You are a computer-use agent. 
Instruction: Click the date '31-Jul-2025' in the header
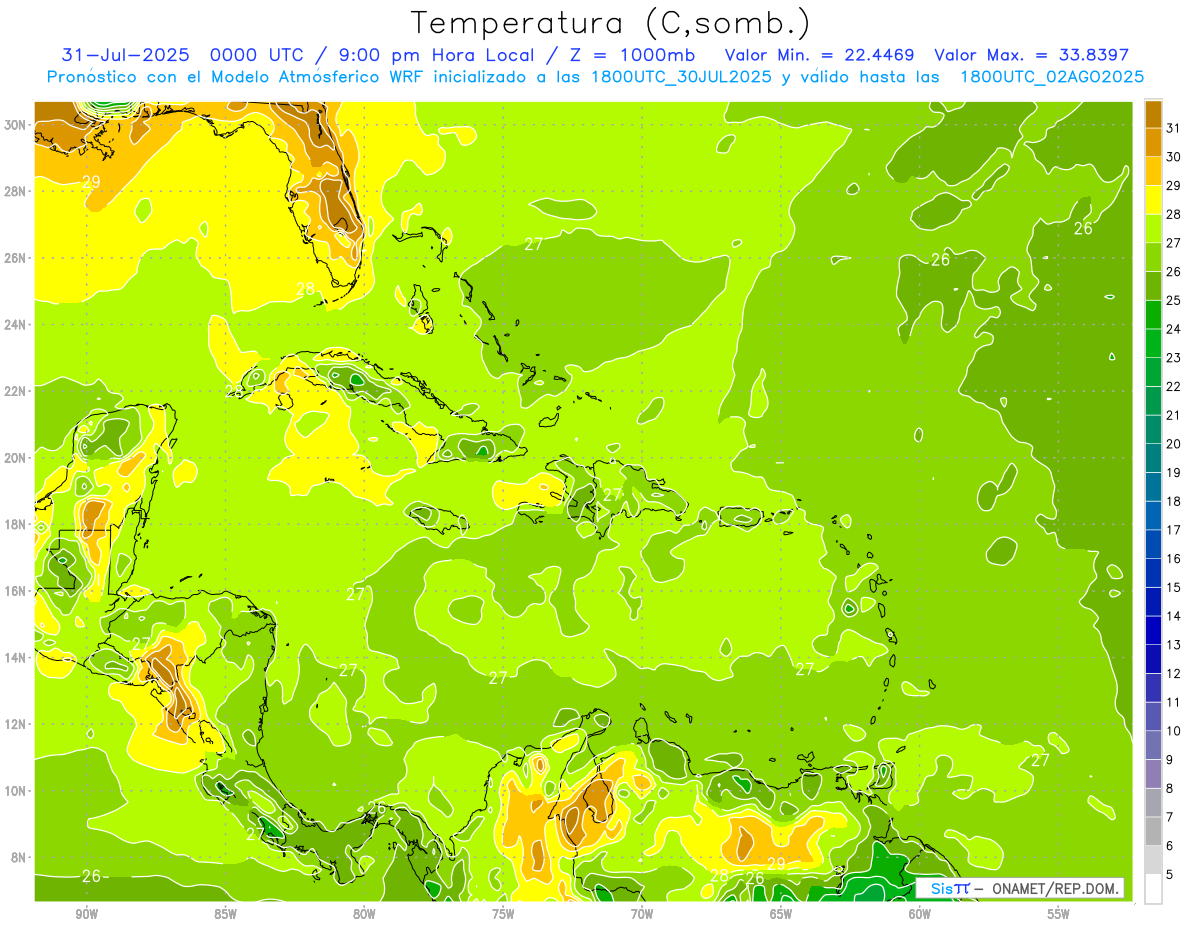click(126, 54)
